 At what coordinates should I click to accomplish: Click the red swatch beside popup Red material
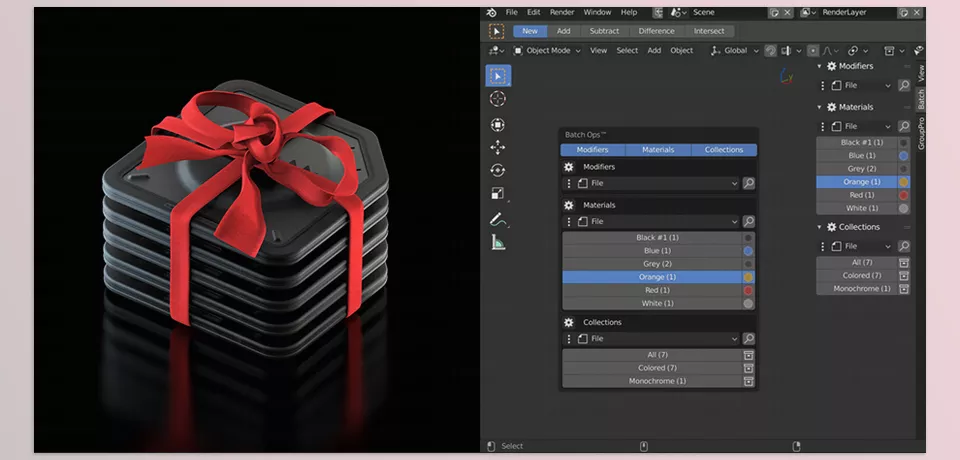point(748,290)
